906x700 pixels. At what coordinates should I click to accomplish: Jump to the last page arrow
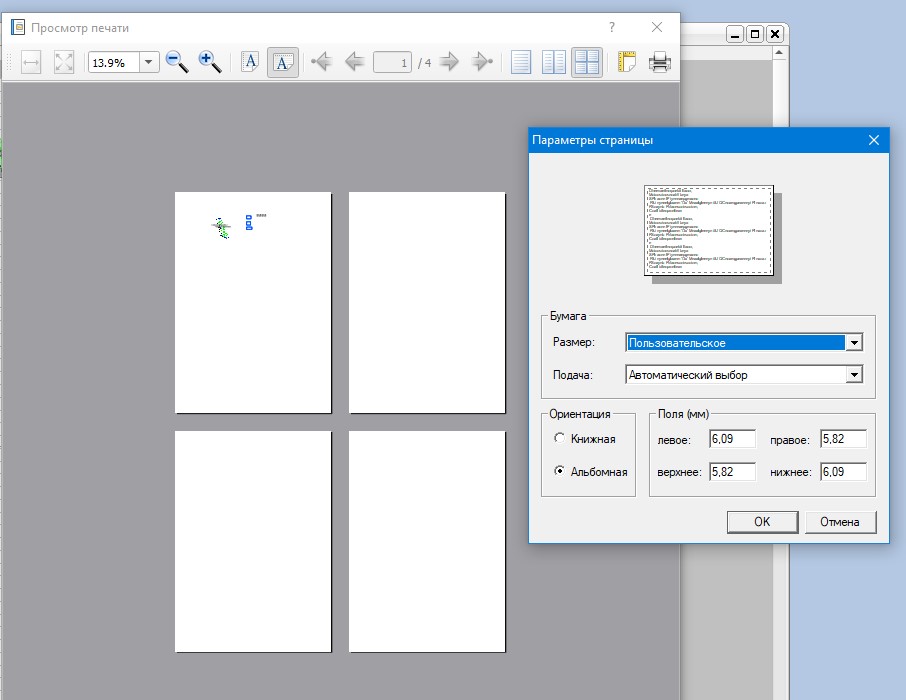click(482, 62)
